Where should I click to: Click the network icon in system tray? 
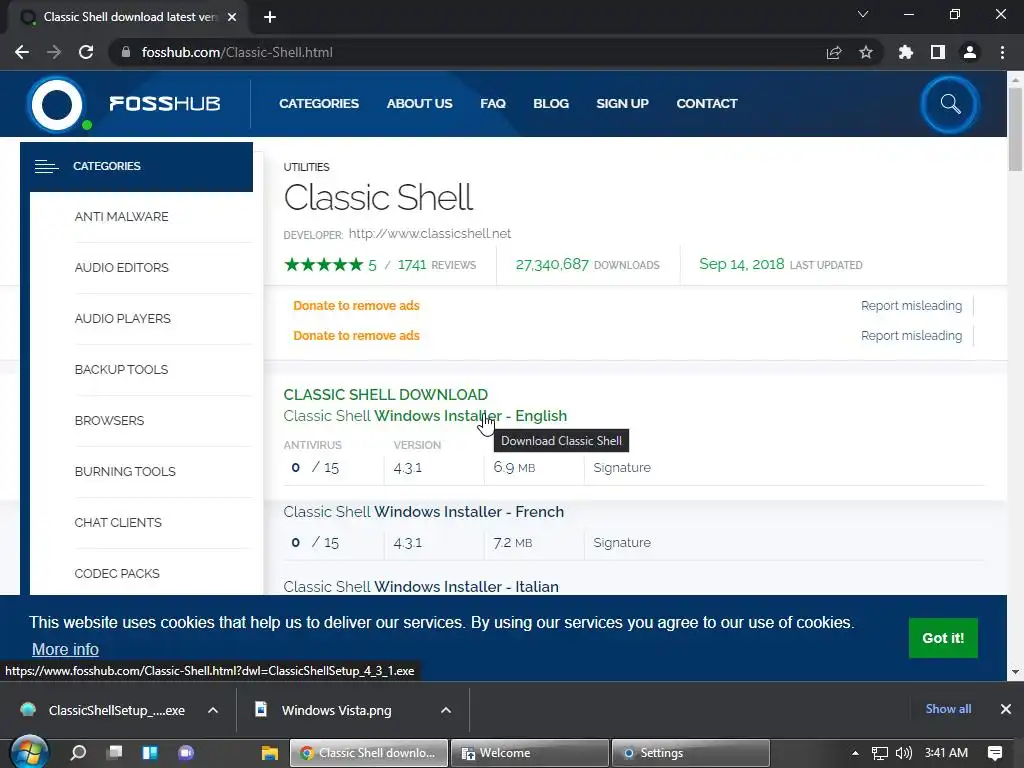pyautogui.click(x=880, y=753)
